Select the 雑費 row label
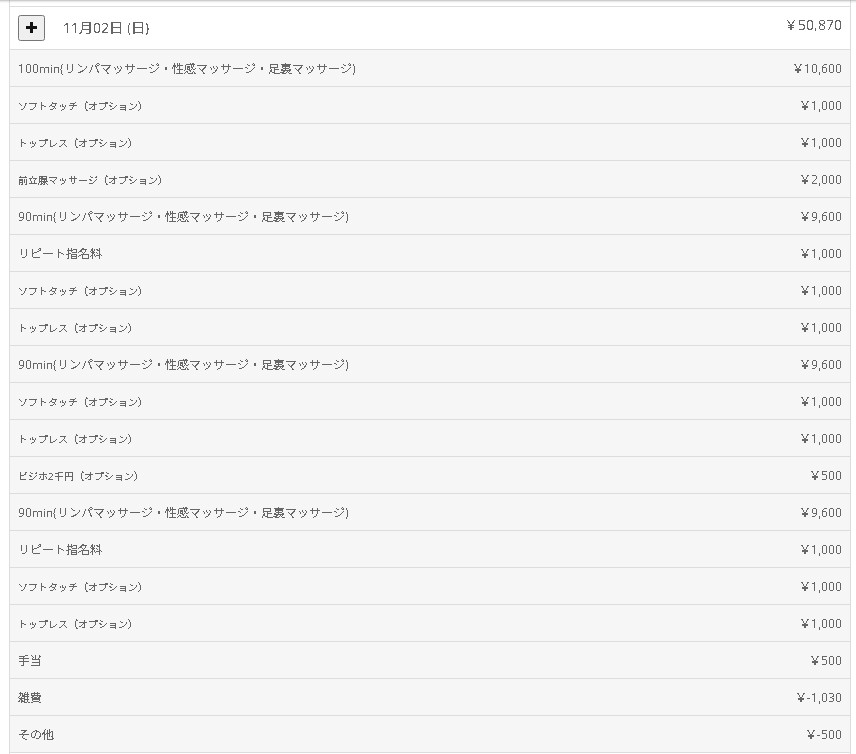Screen dimensions: 856x754 pos(30,698)
